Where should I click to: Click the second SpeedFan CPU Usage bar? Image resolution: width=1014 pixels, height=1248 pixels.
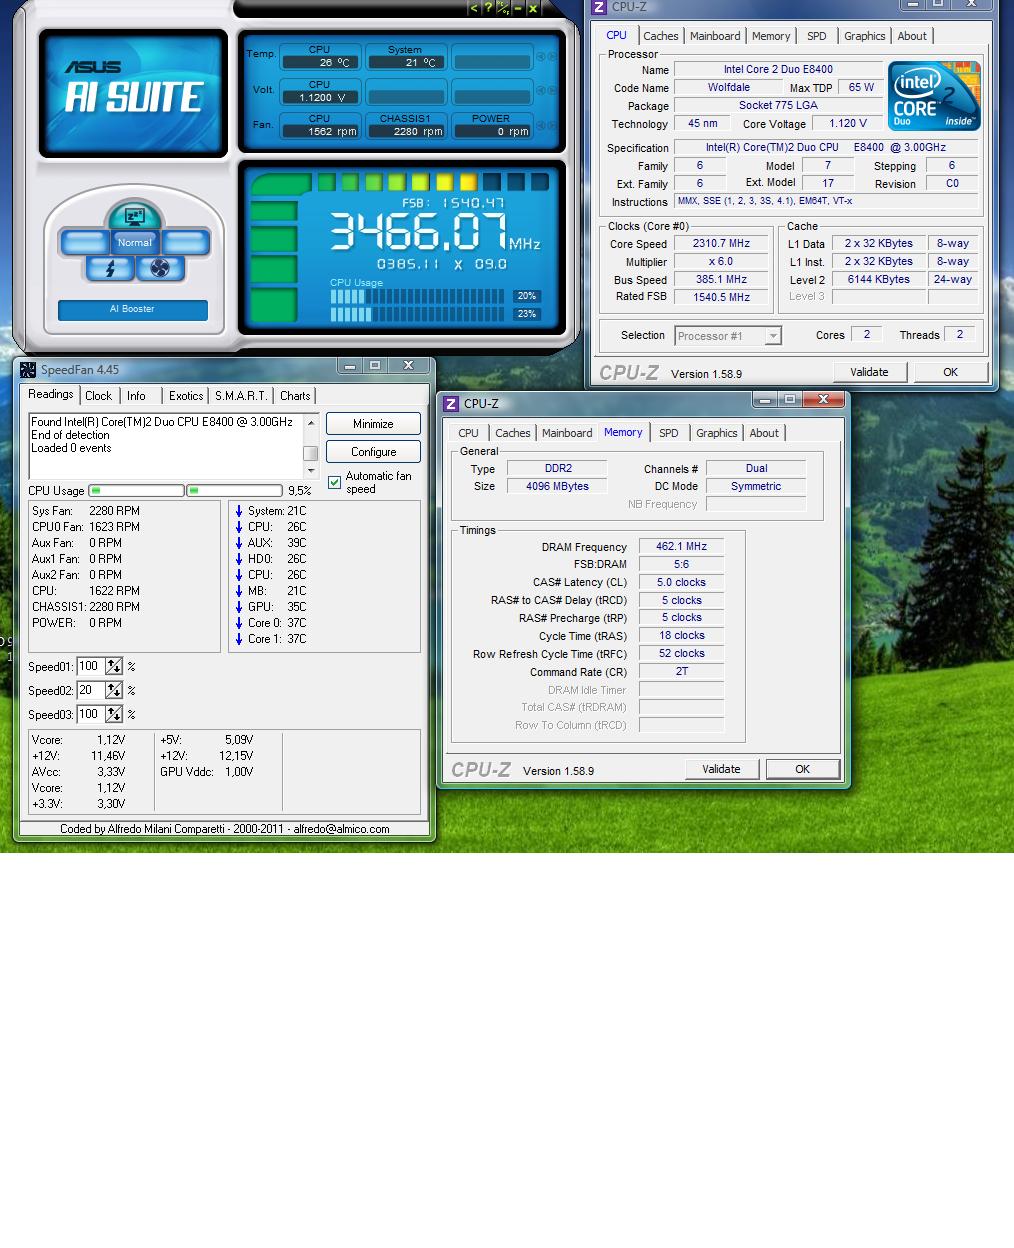pyautogui.click(x=234, y=491)
